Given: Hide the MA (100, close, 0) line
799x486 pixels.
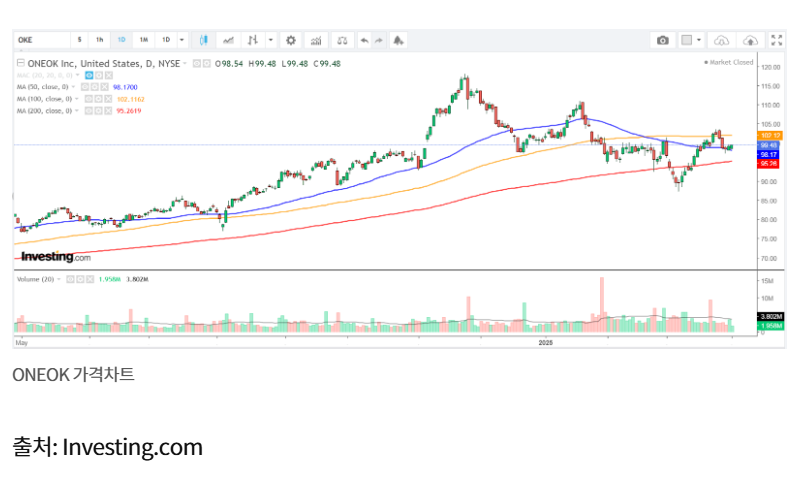Looking at the screenshot, I should pyautogui.click(x=88, y=99).
